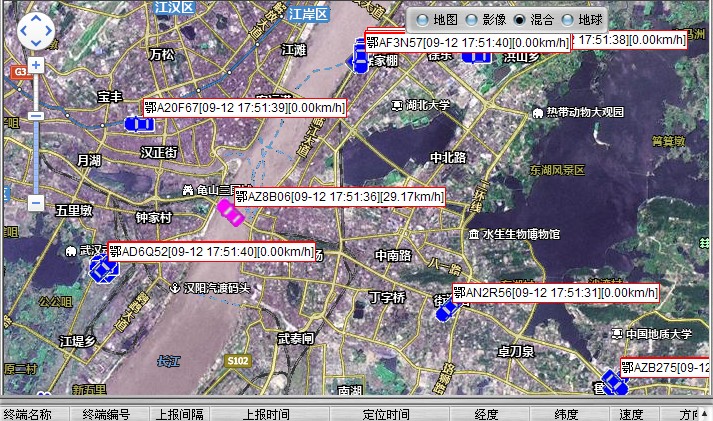Click the round map pan navigation control
Viewport: 713px width, 421px height.
[x=36, y=31]
